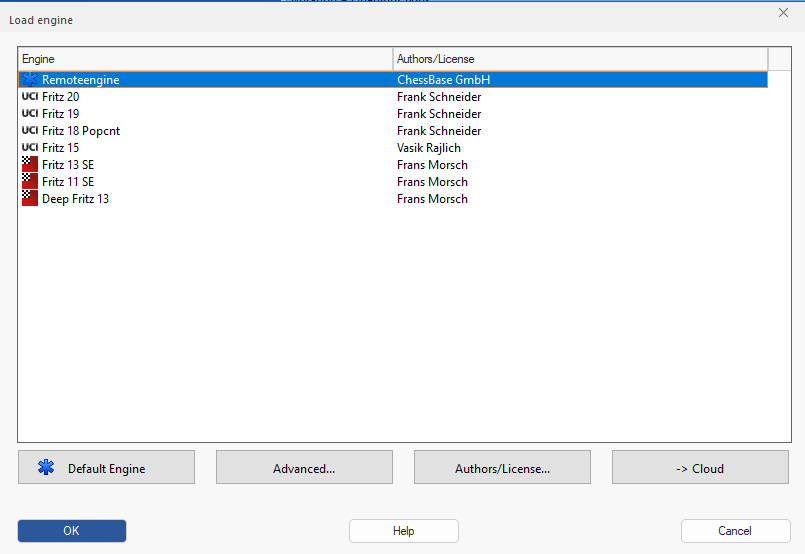Viewport: 805px width, 554px height.
Task: Close the Load engine window
Action: click(x=783, y=13)
